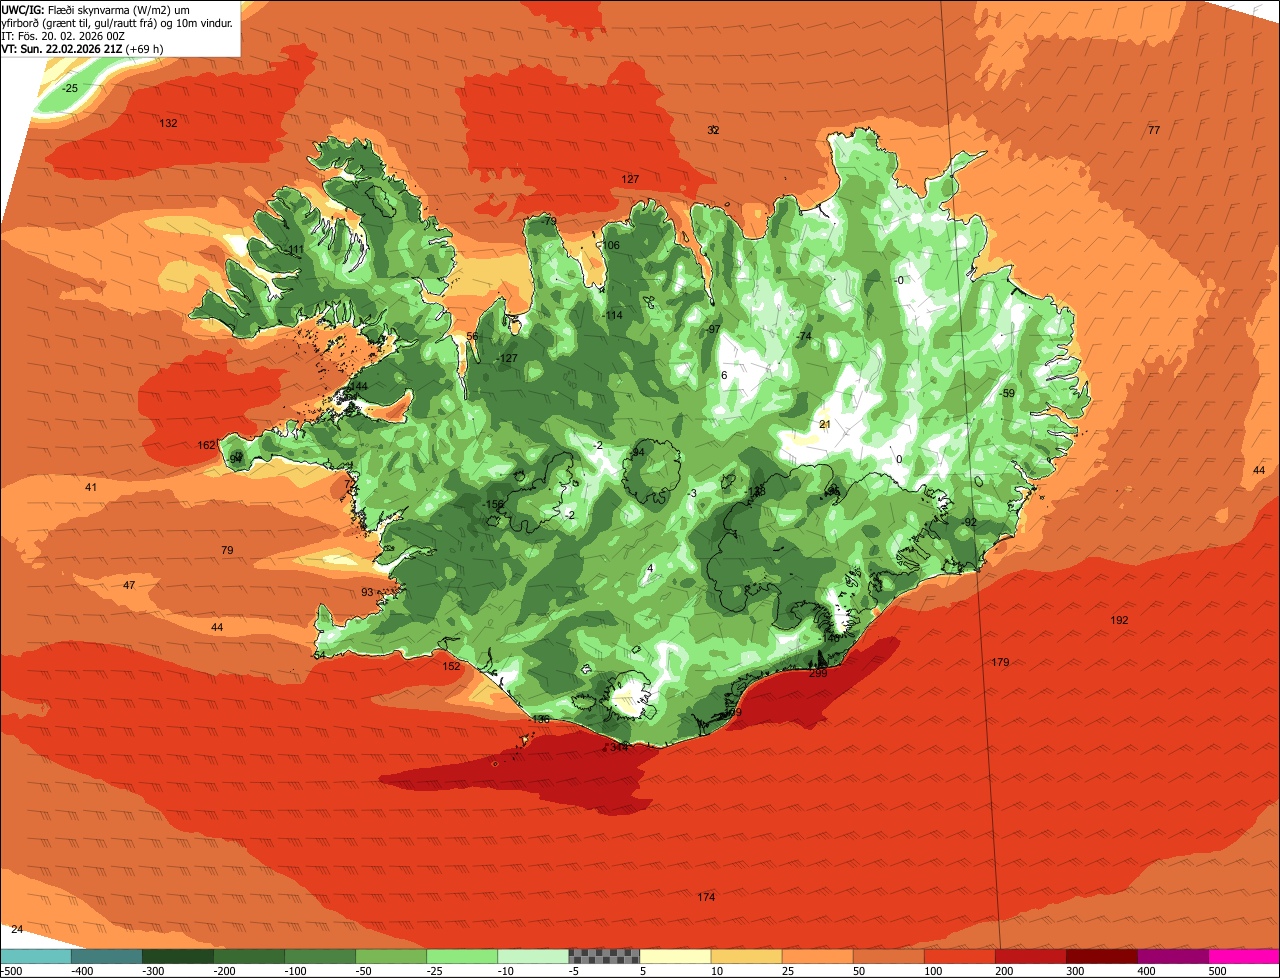Click the '-156' value in western Iceland
1280x978 pixels.
494,505
